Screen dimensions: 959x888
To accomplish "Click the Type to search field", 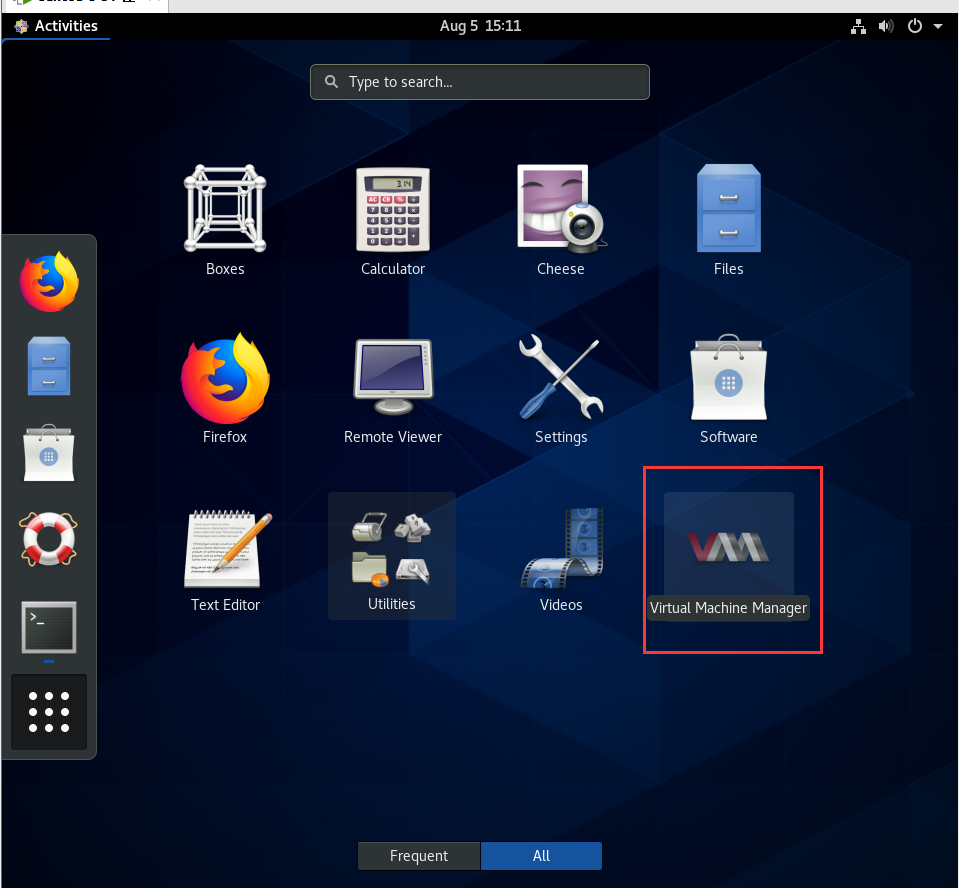I will pos(480,82).
